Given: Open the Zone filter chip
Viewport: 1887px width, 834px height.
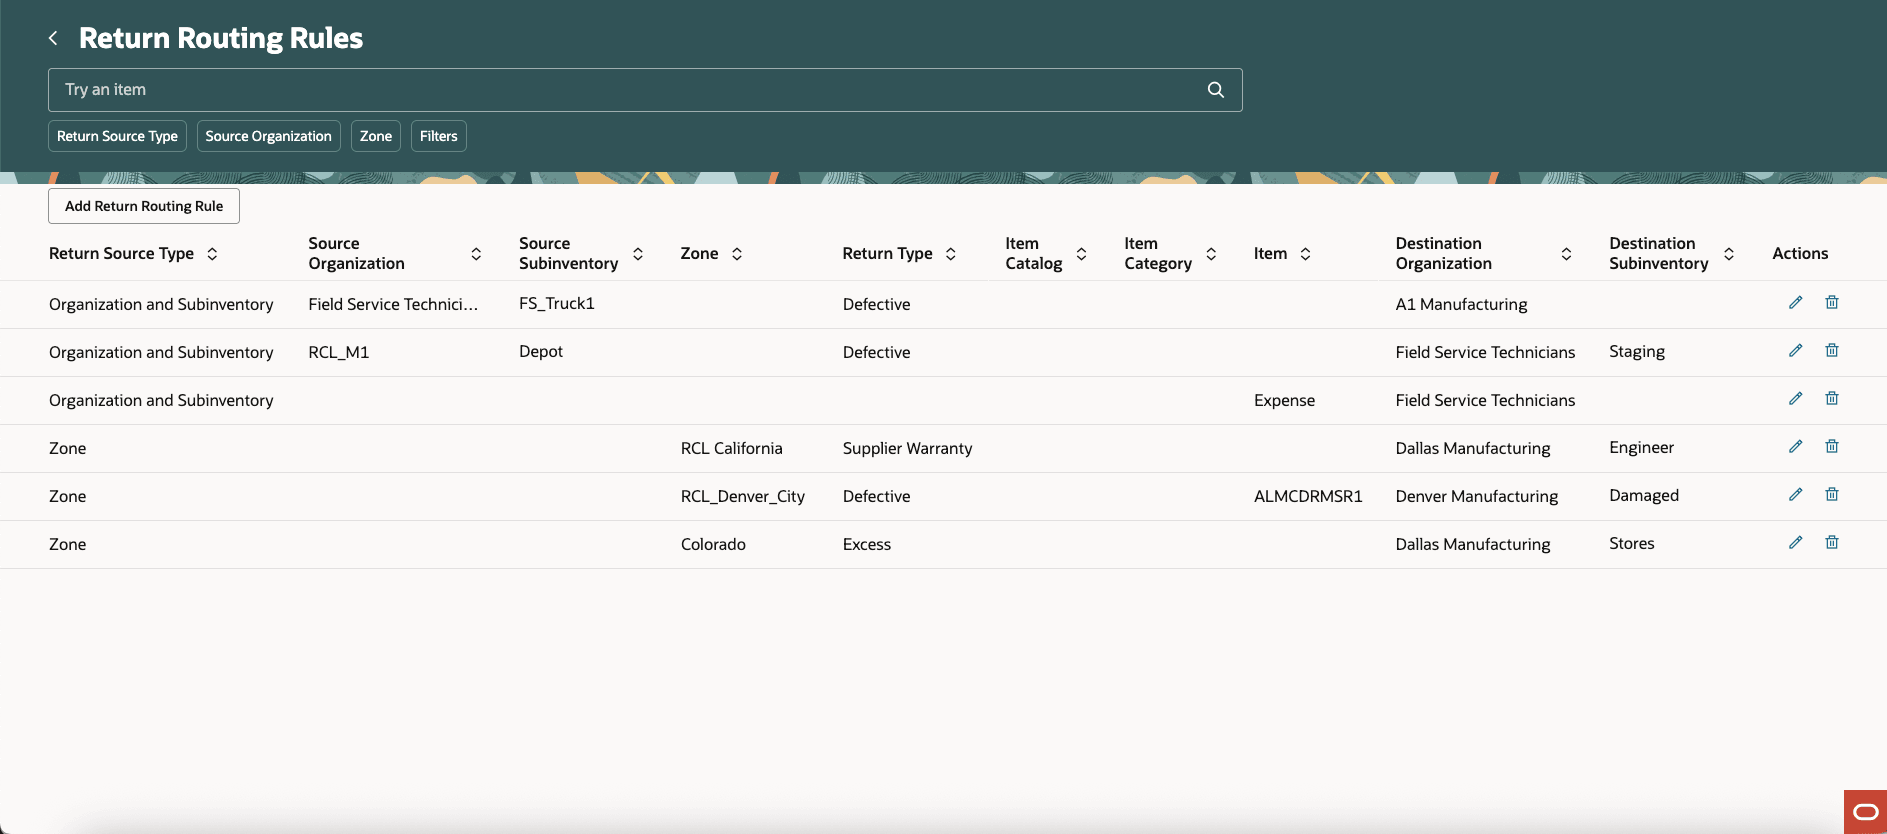Looking at the screenshot, I should coord(376,136).
